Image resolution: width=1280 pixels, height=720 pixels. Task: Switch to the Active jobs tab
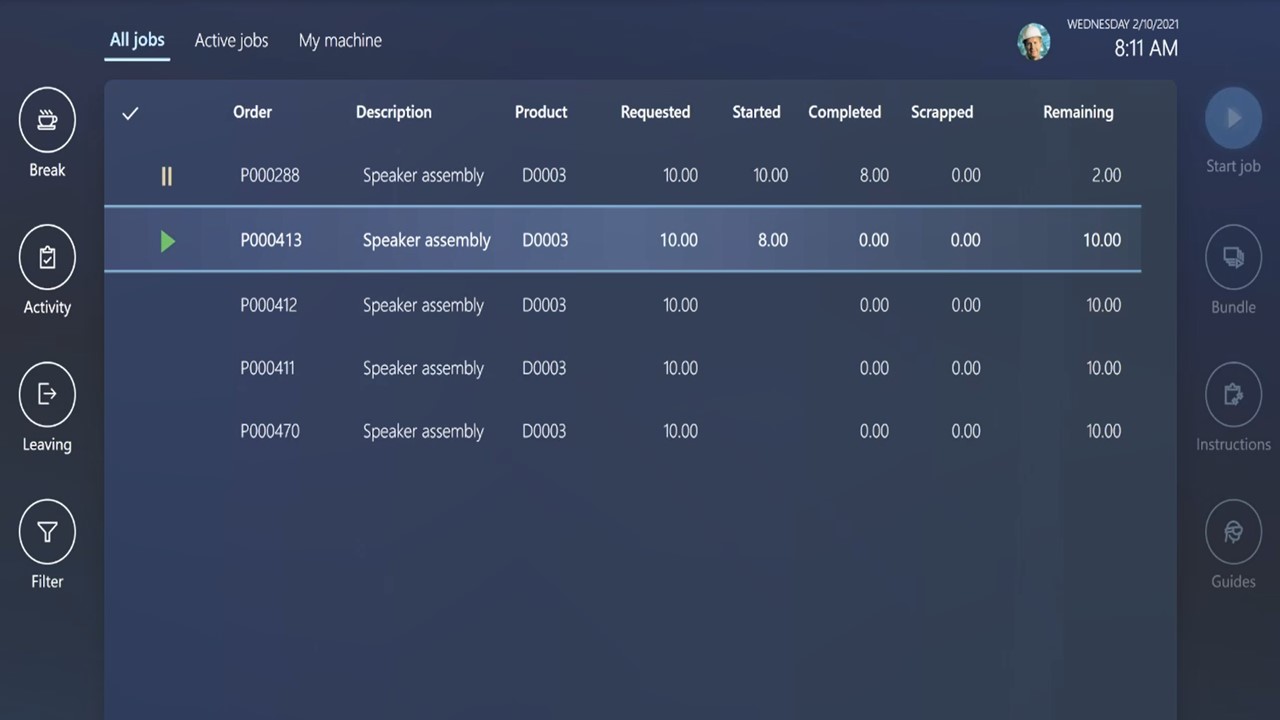231,40
